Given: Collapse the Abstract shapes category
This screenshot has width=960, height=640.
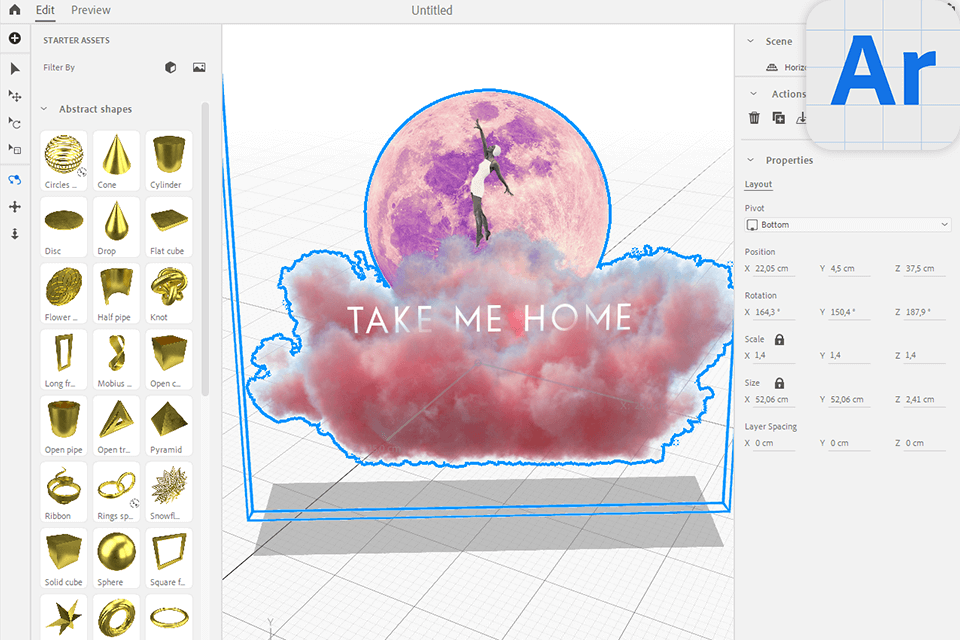Looking at the screenshot, I should (x=44, y=109).
